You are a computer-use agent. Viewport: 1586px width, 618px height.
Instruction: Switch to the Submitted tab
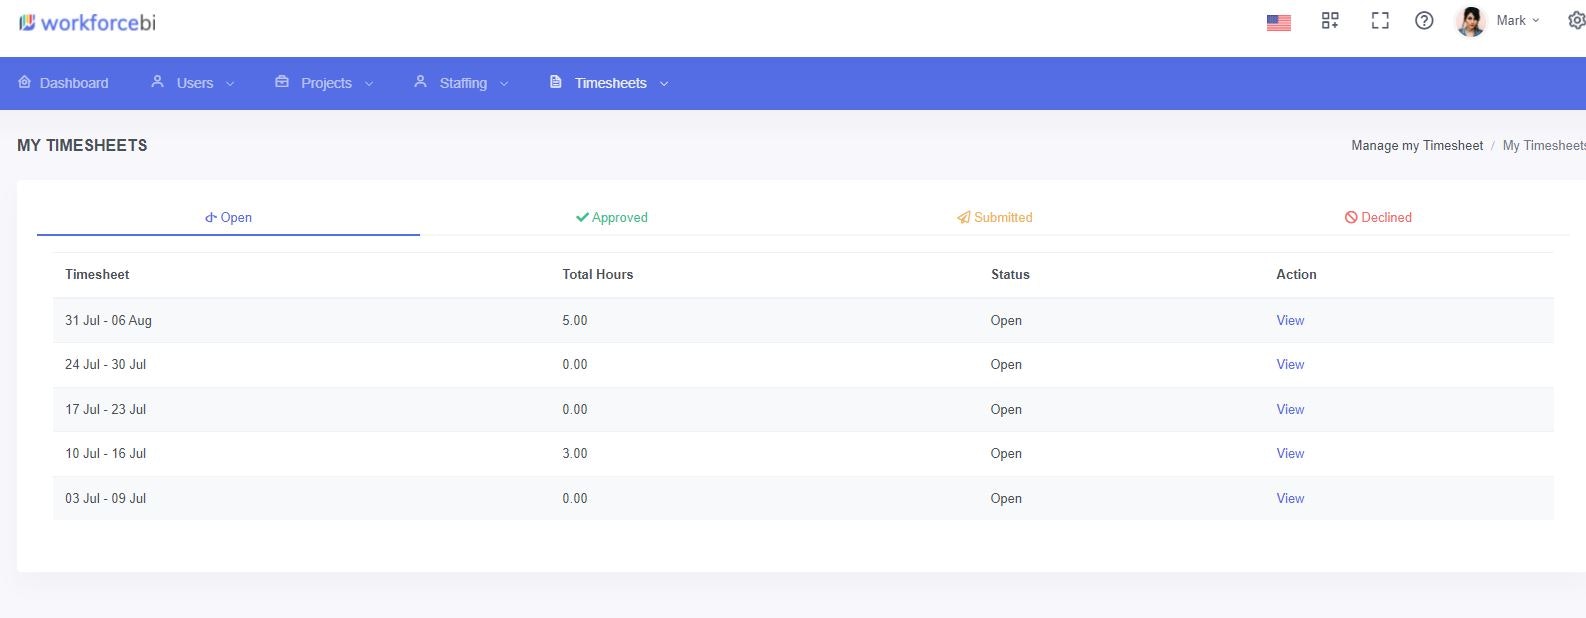coord(994,217)
